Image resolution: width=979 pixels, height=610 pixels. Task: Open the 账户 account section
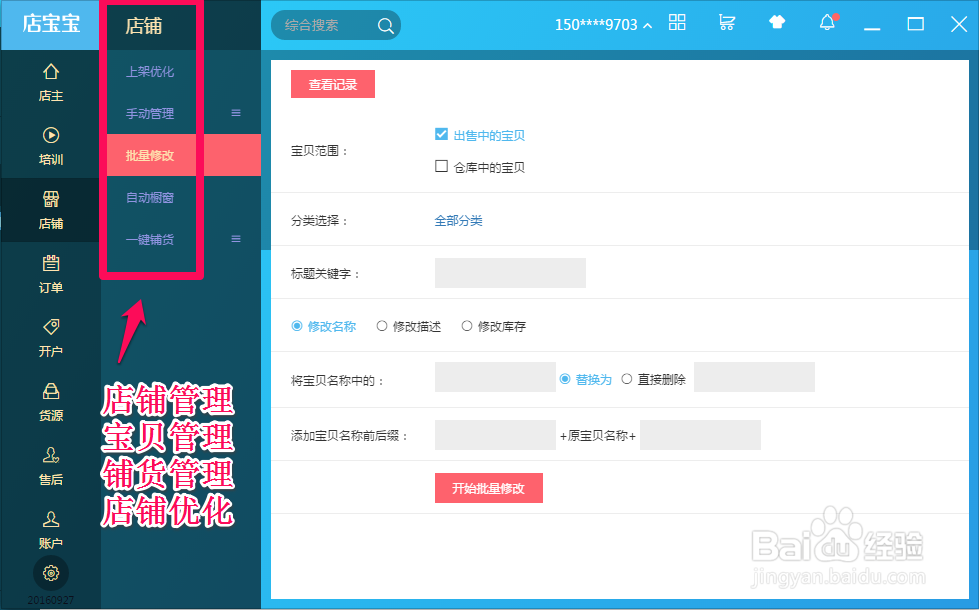pos(51,530)
